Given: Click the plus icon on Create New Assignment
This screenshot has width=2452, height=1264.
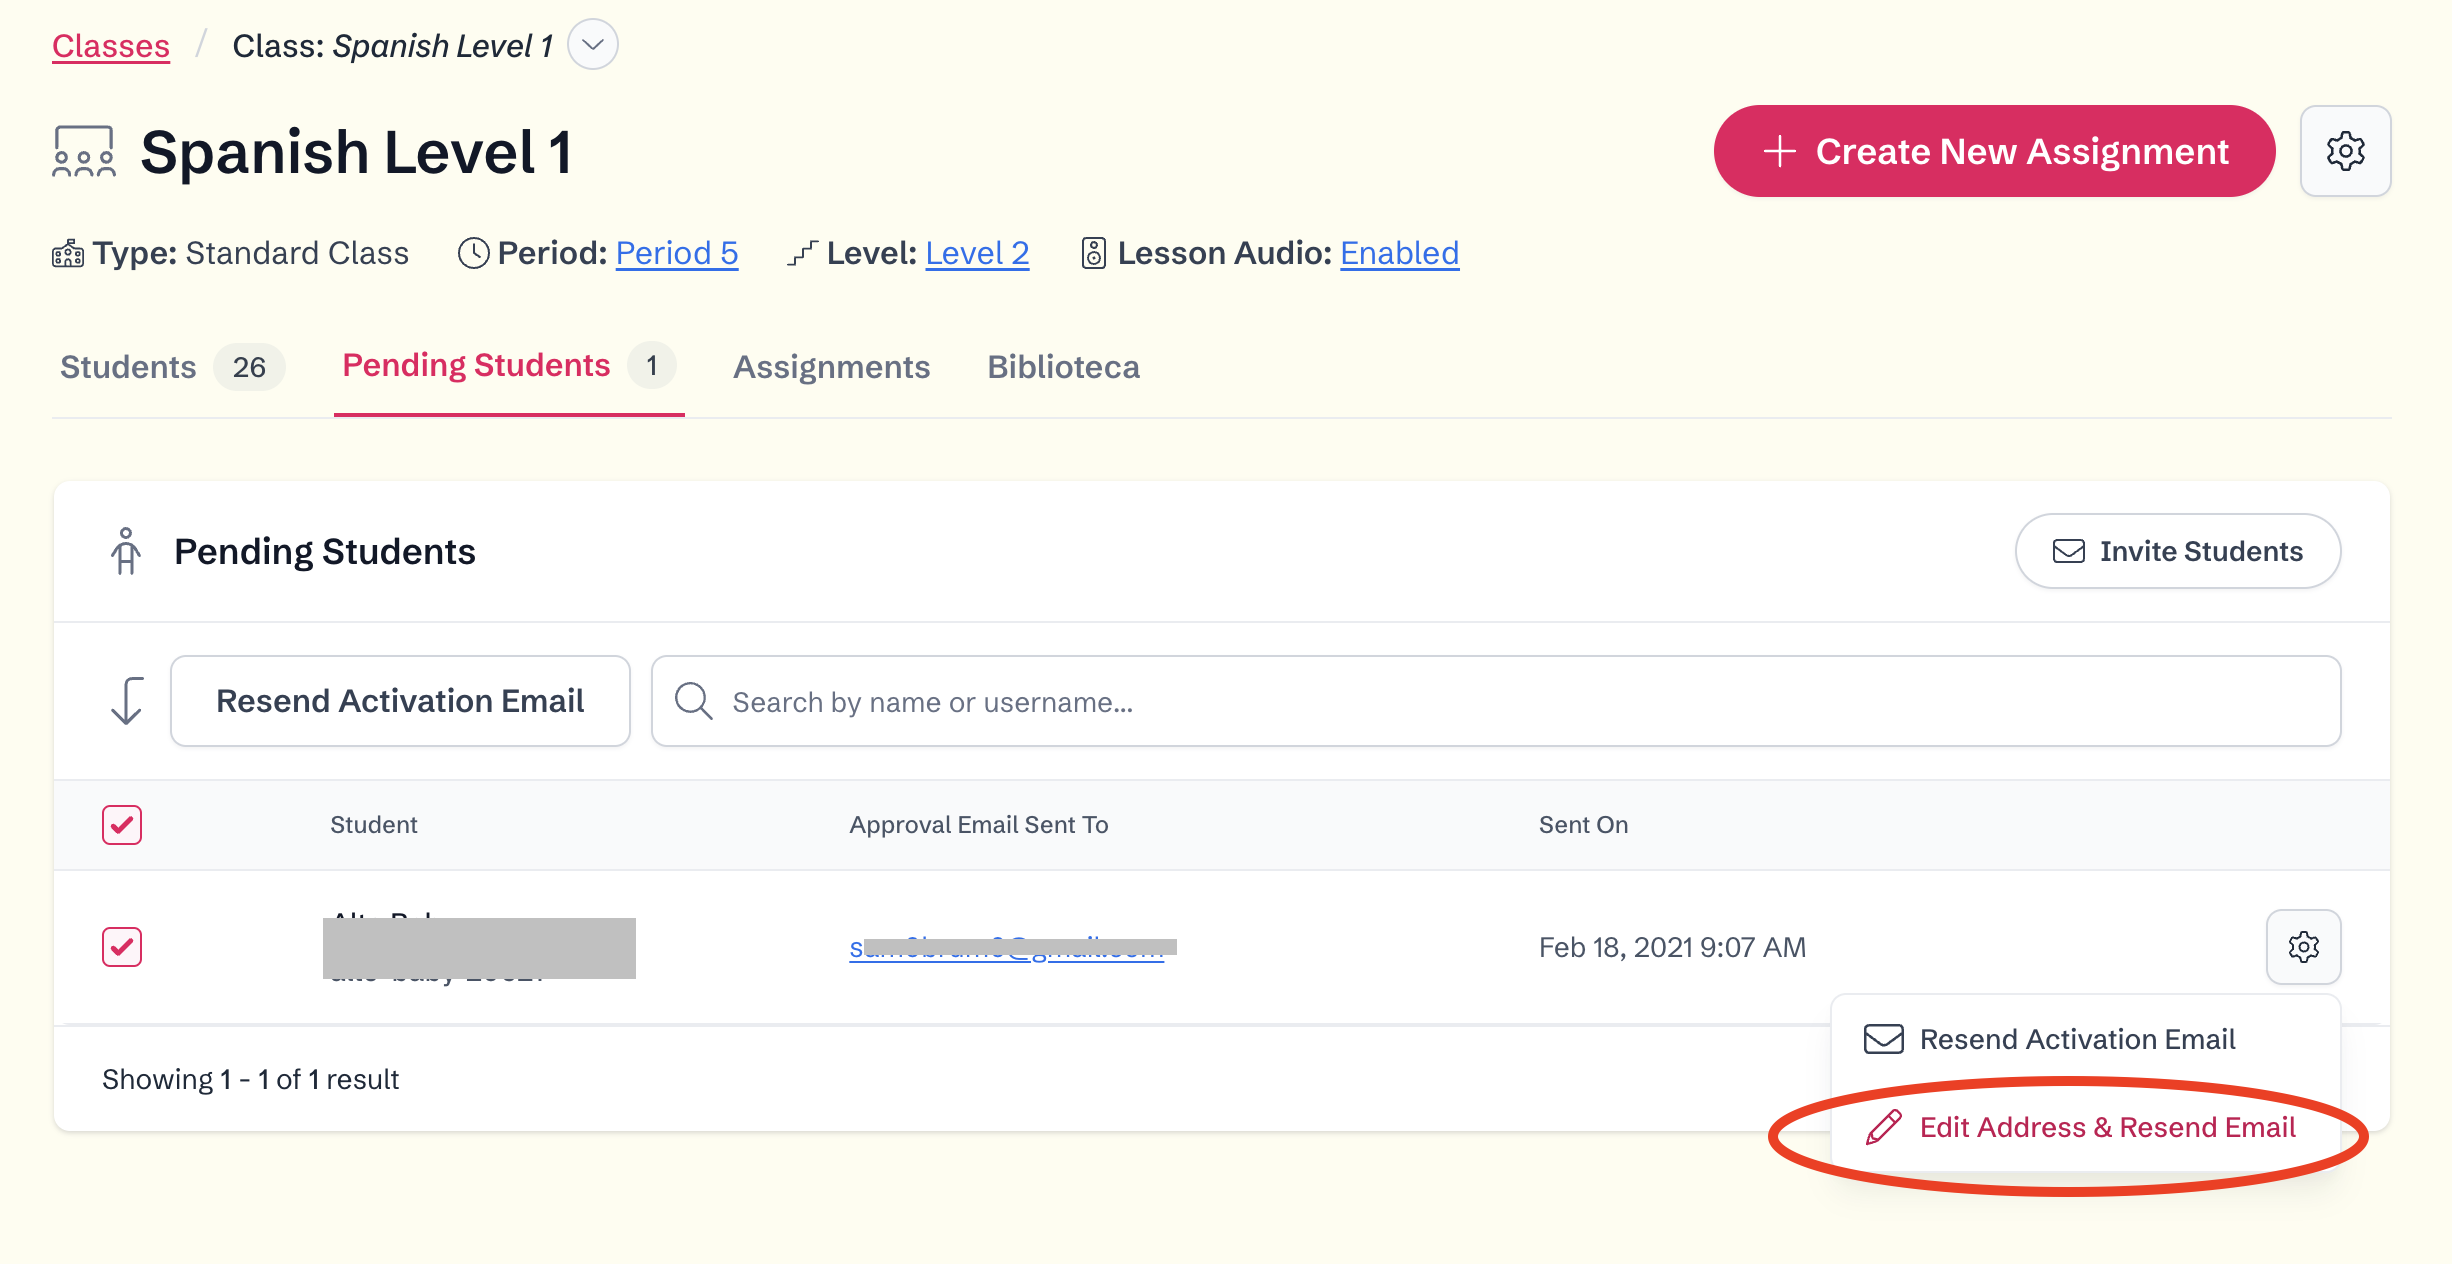Looking at the screenshot, I should tap(1780, 151).
